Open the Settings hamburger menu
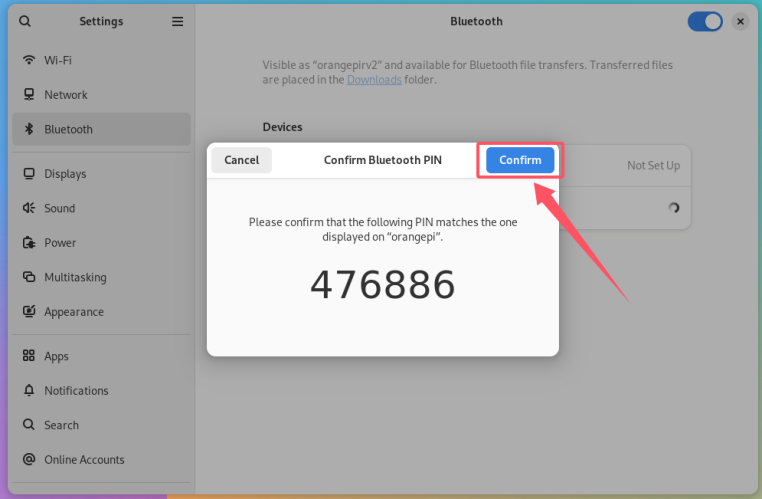The image size is (762, 499). pyautogui.click(x=177, y=21)
